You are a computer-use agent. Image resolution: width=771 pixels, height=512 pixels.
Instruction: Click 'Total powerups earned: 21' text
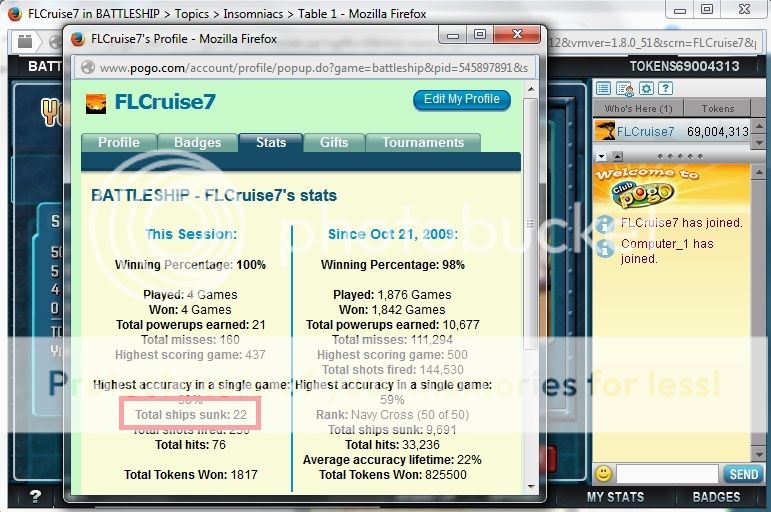tap(190, 325)
